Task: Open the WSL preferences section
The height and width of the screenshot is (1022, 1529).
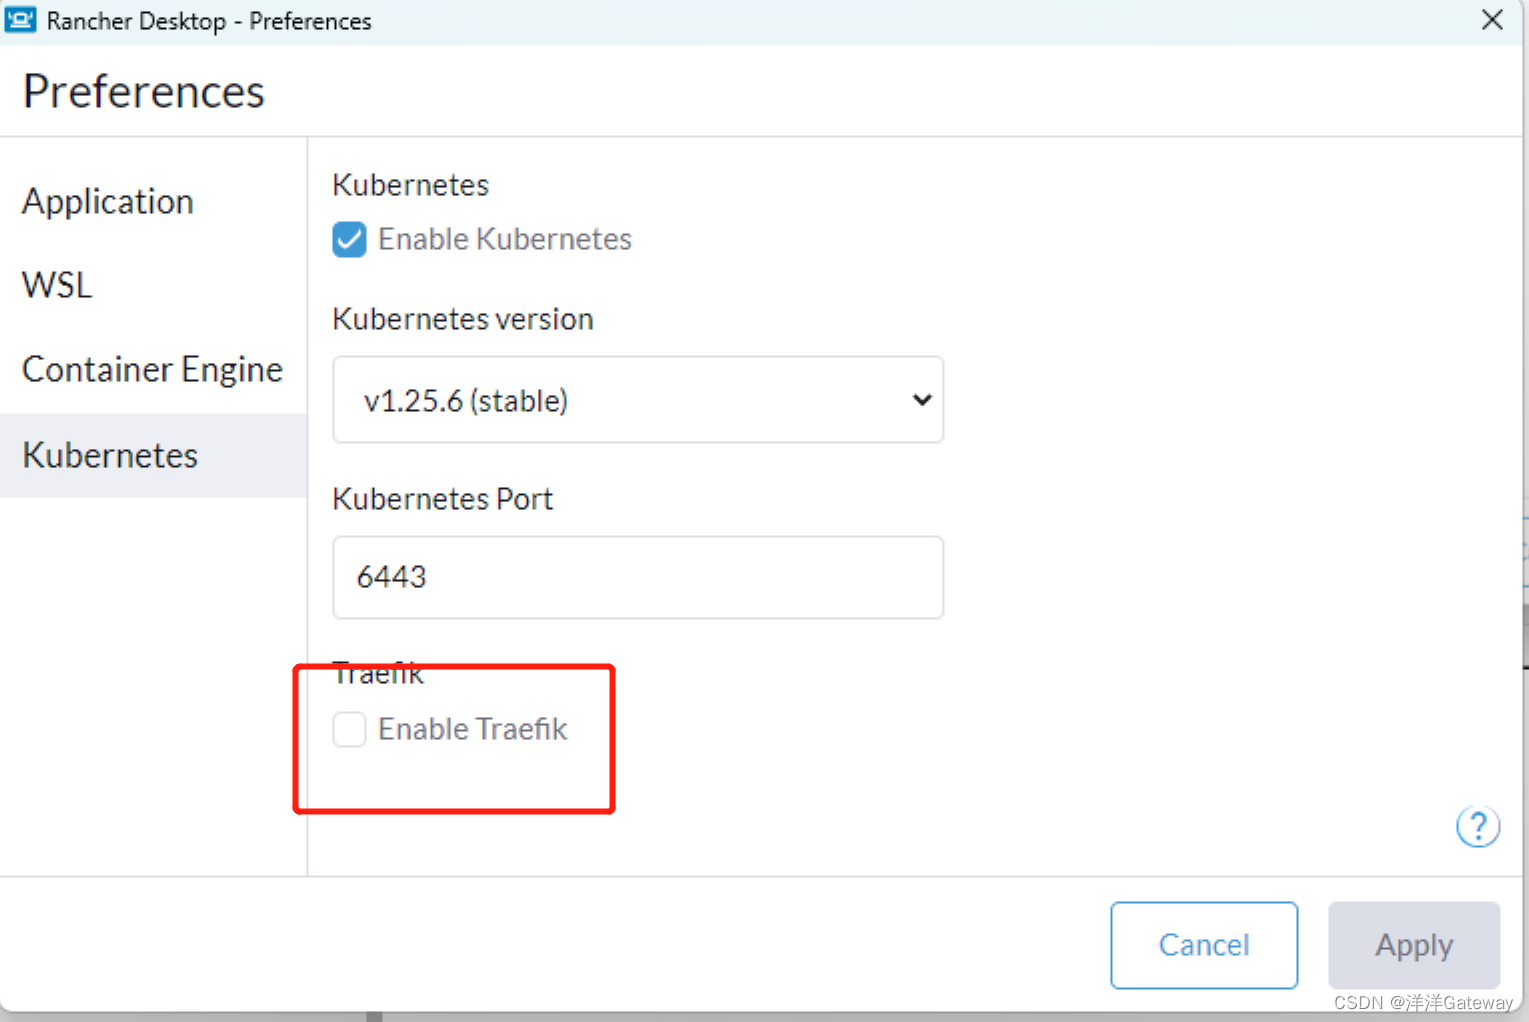Action: pyautogui.click(x=56, y=284)
